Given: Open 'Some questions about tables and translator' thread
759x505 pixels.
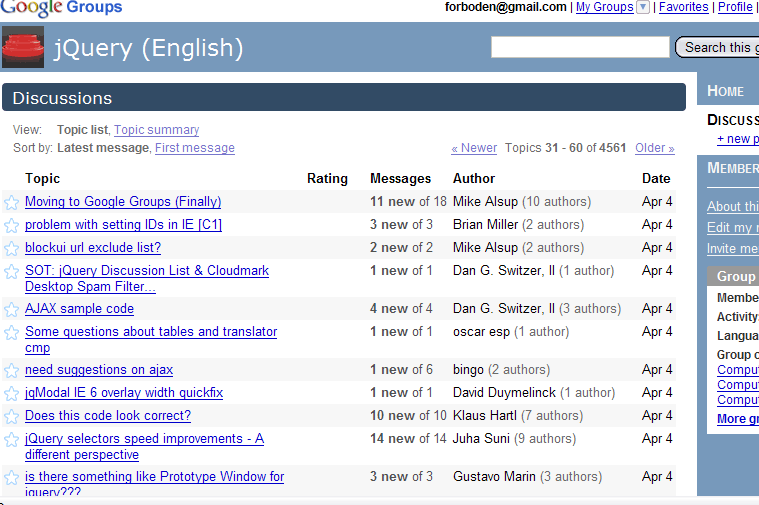Looking at the screenshot, I should click(151, 339).
